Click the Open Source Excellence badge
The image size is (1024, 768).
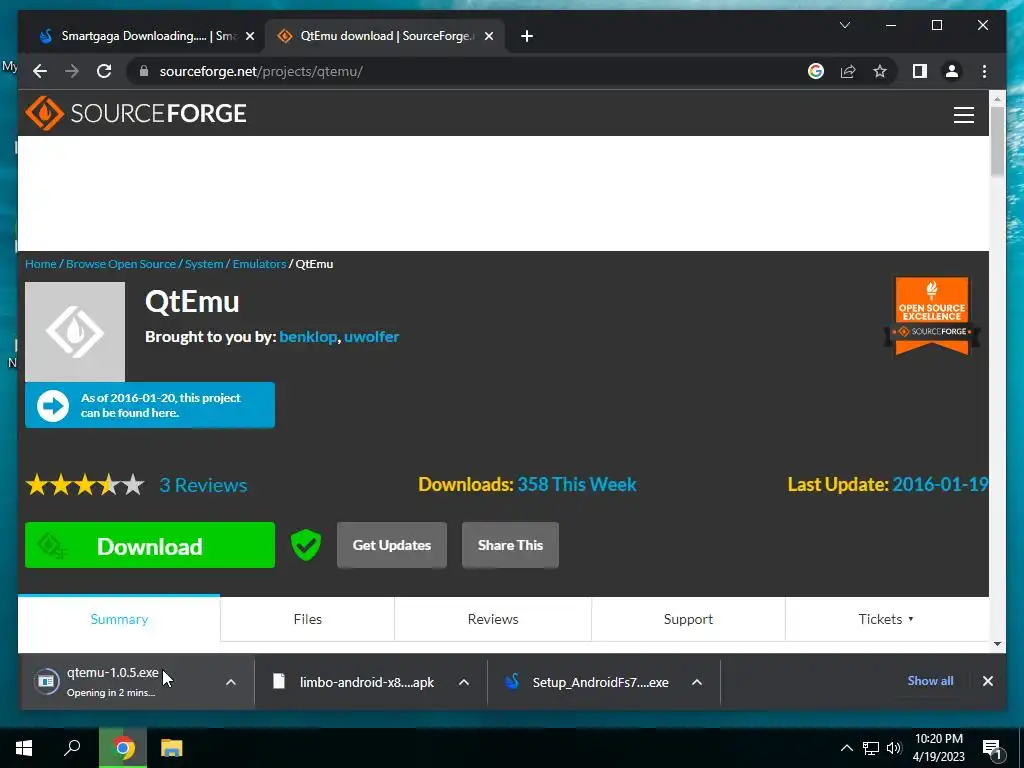pyautogui.click(x=932, y=316)
